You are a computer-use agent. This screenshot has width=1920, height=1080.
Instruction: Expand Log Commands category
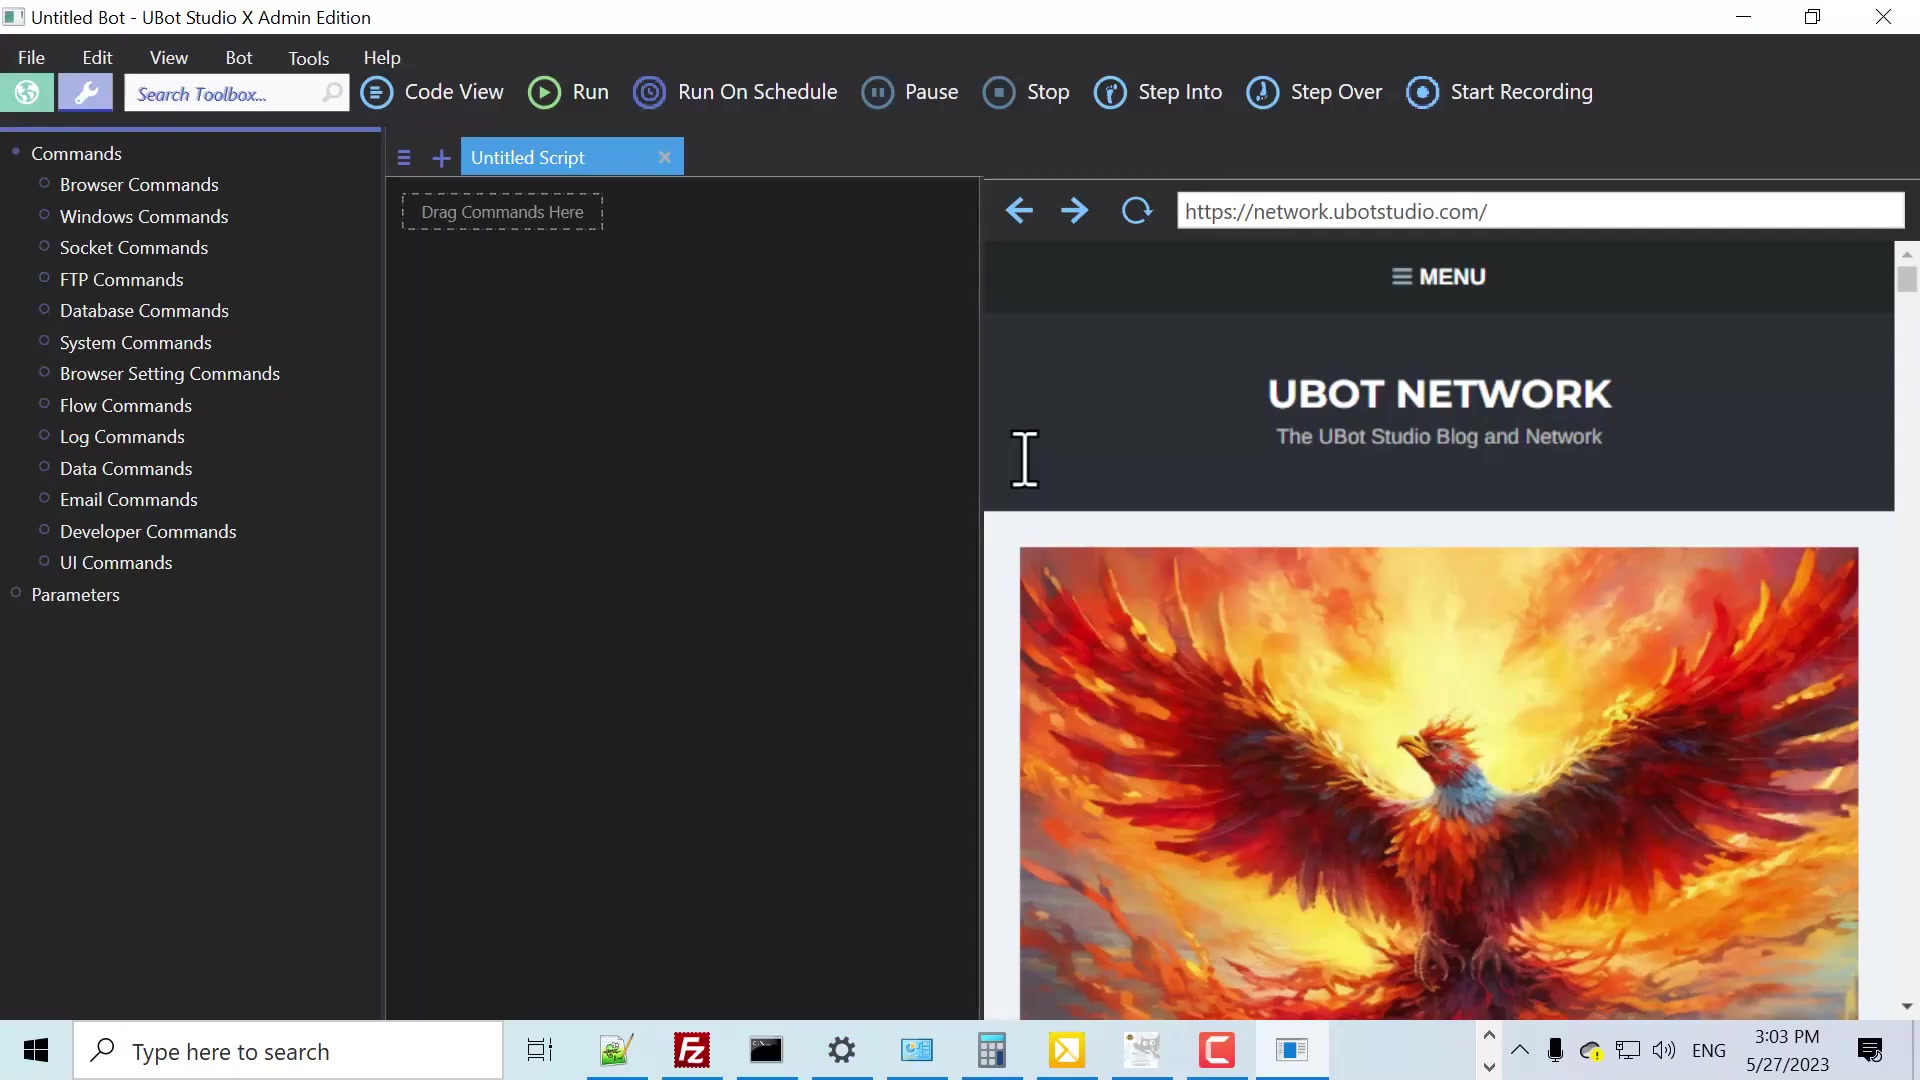(44, 435)
